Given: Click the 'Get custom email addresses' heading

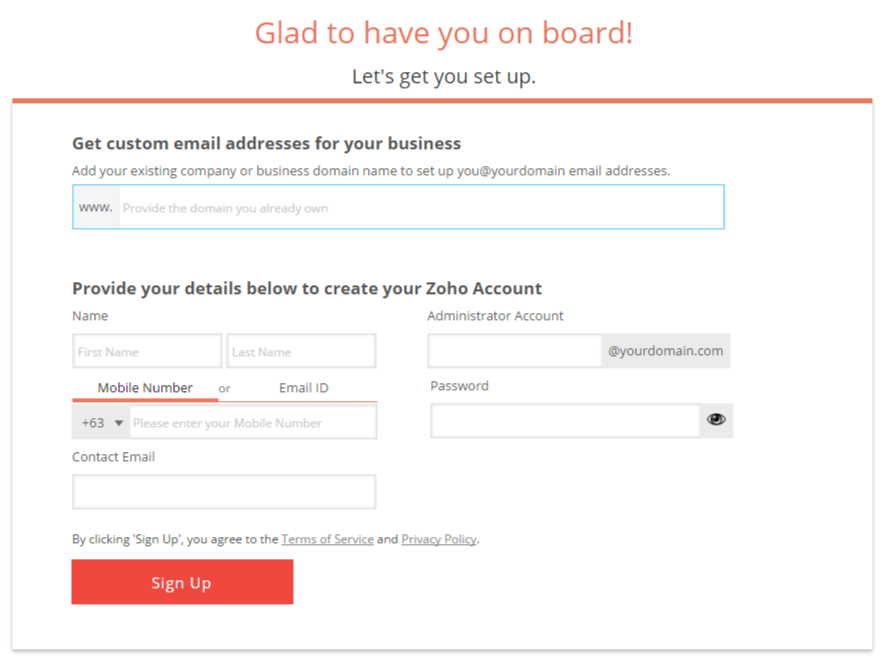Looking at the screenshot, I should click(267, 144).
